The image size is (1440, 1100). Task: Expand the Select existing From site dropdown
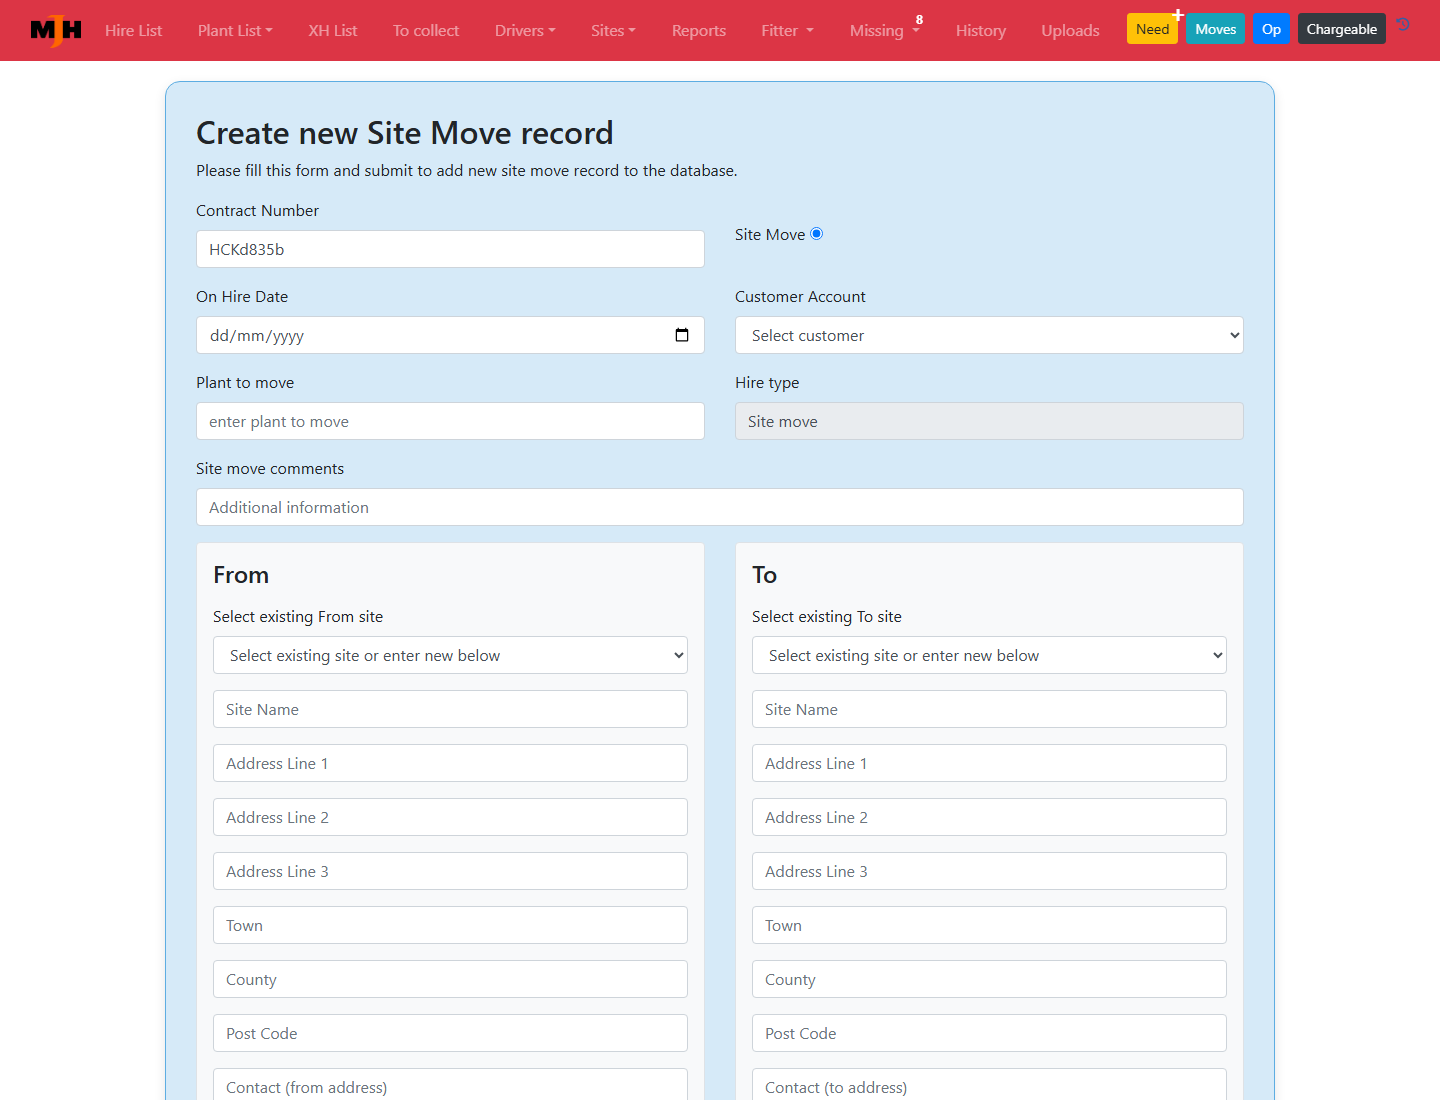(450, 655)
